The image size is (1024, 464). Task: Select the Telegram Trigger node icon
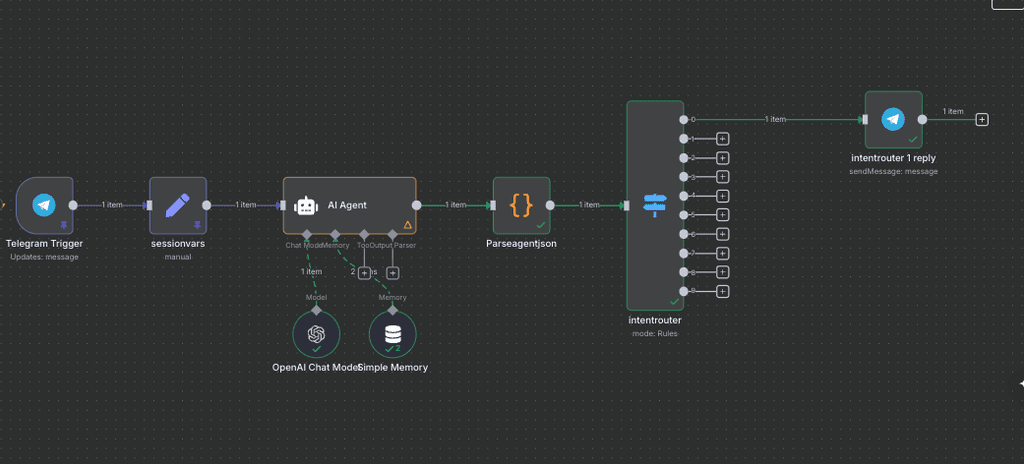[x=43, y=205]
